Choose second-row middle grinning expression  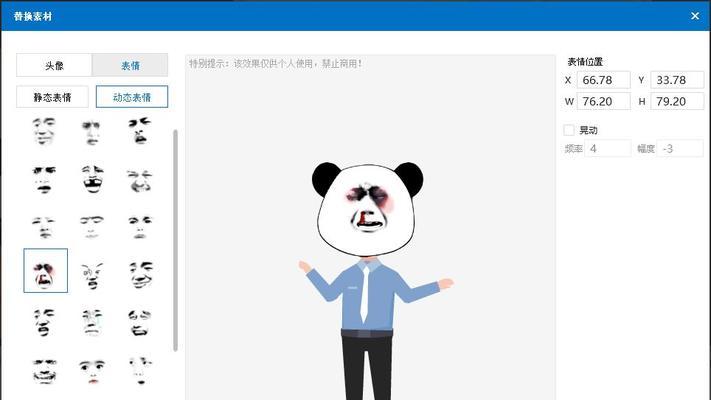point(93,179)
